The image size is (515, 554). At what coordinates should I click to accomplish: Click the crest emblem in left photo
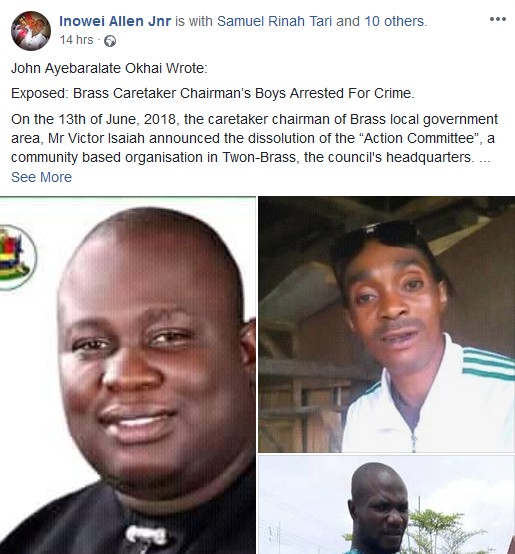click(x=17, y=257)
